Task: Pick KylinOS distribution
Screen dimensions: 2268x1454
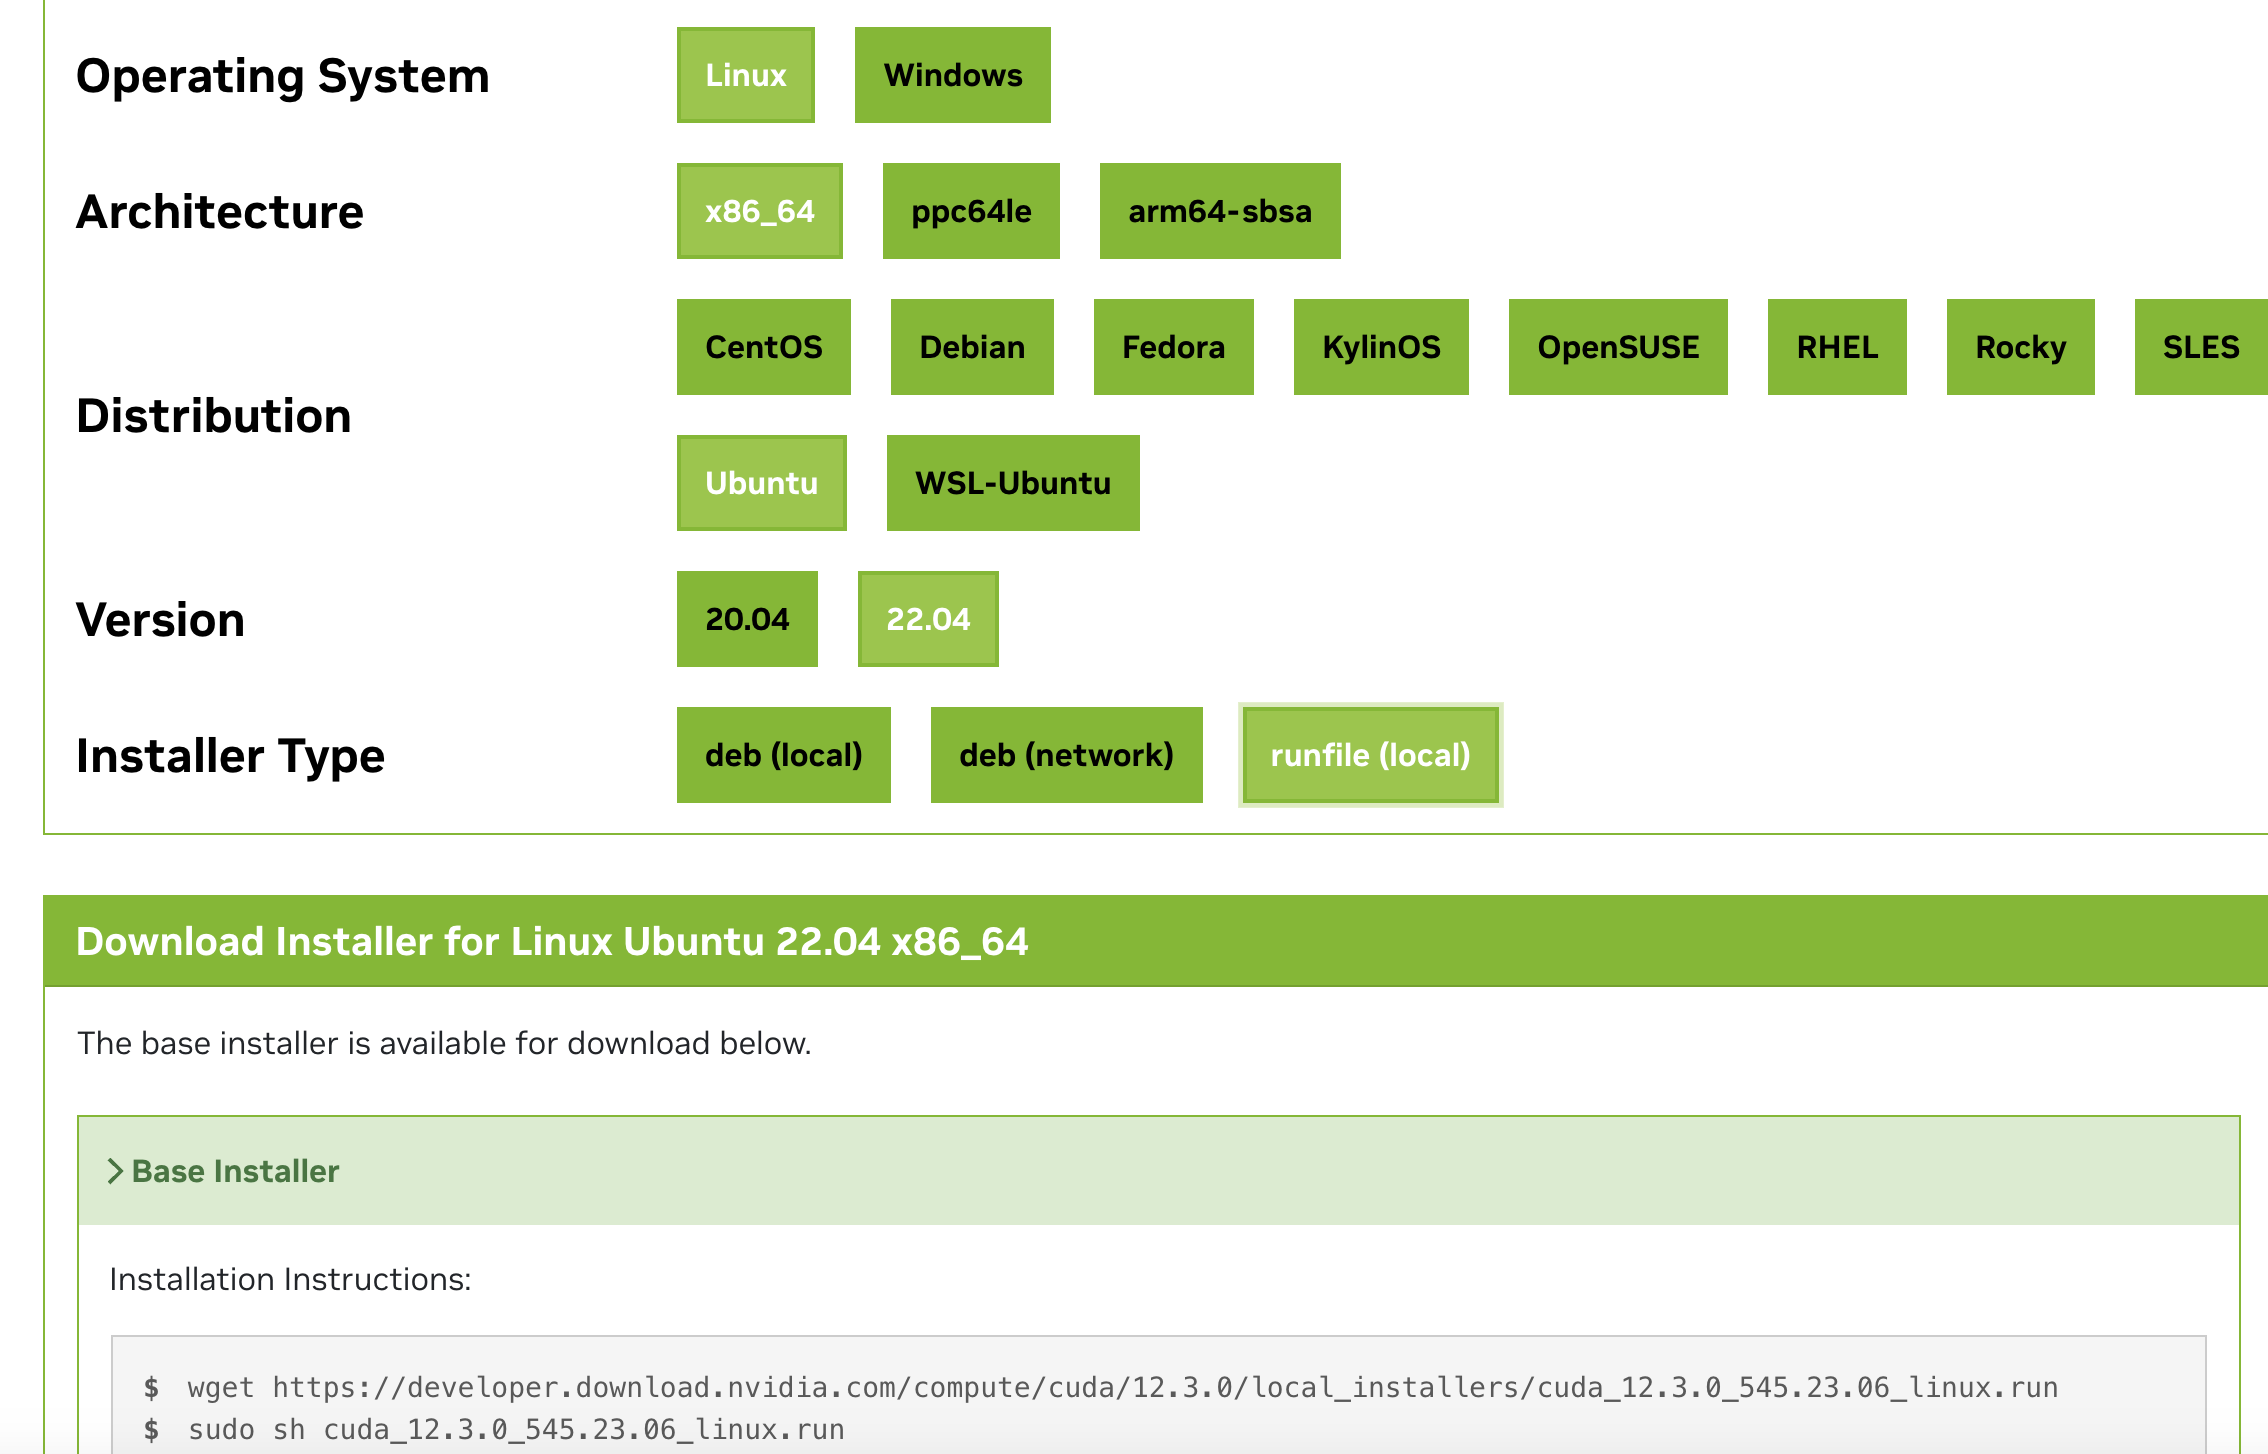Action: point(1380,347)
